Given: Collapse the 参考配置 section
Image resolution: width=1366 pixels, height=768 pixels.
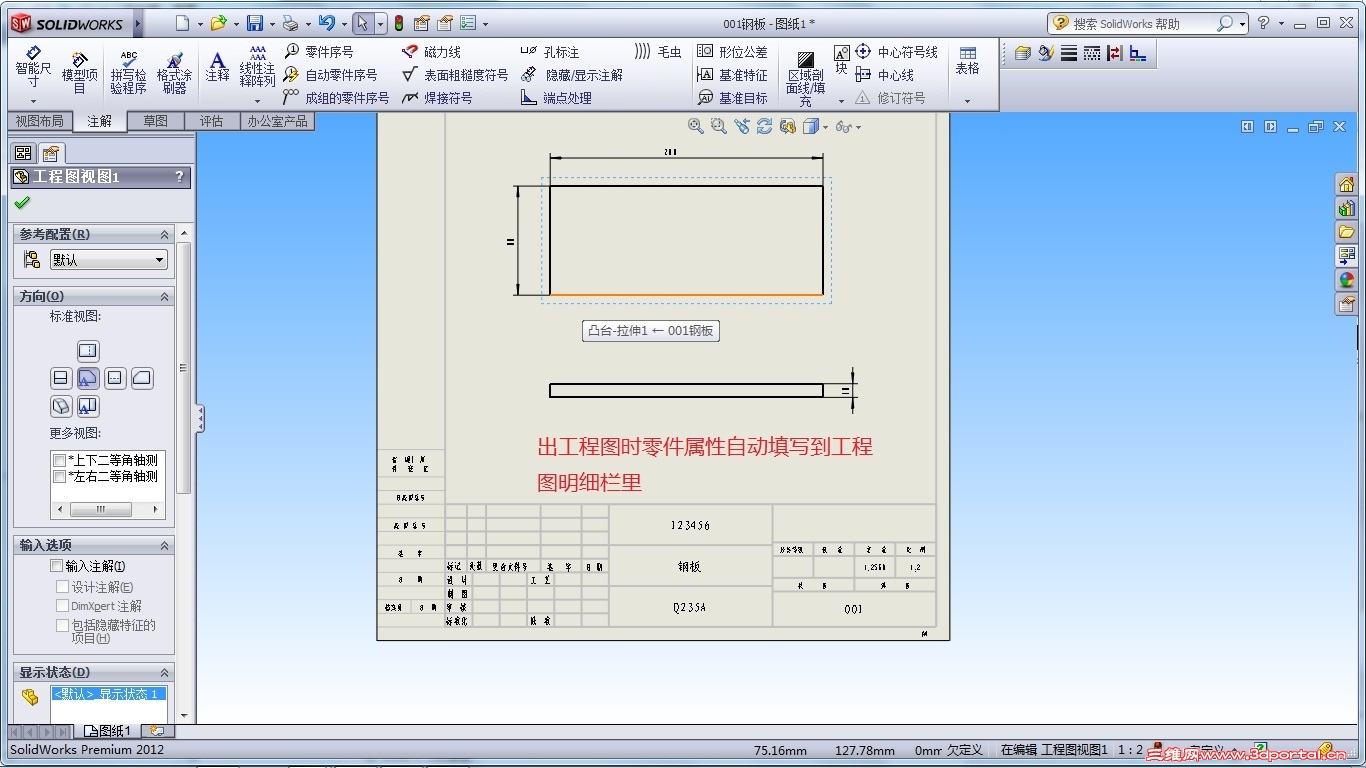Looking at the screenshot, I should click(165, 234).
